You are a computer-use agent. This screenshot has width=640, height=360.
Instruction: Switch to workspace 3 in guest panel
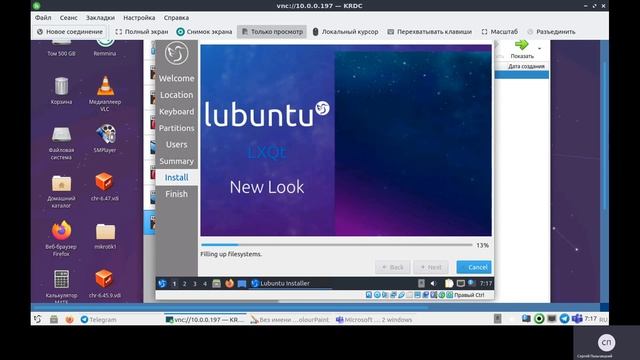195,283
